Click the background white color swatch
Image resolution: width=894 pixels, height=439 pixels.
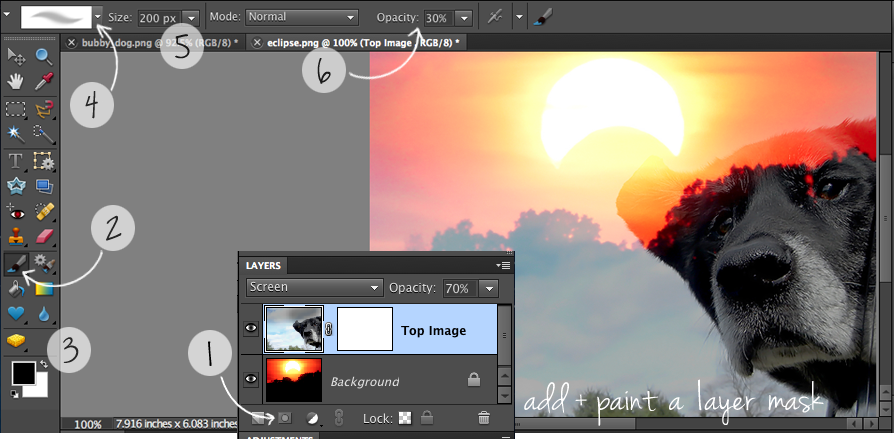(x=39, y=389)
